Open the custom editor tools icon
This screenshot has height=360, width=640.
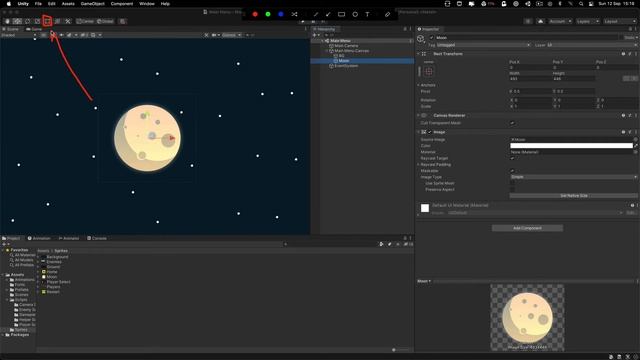[68, 21]
